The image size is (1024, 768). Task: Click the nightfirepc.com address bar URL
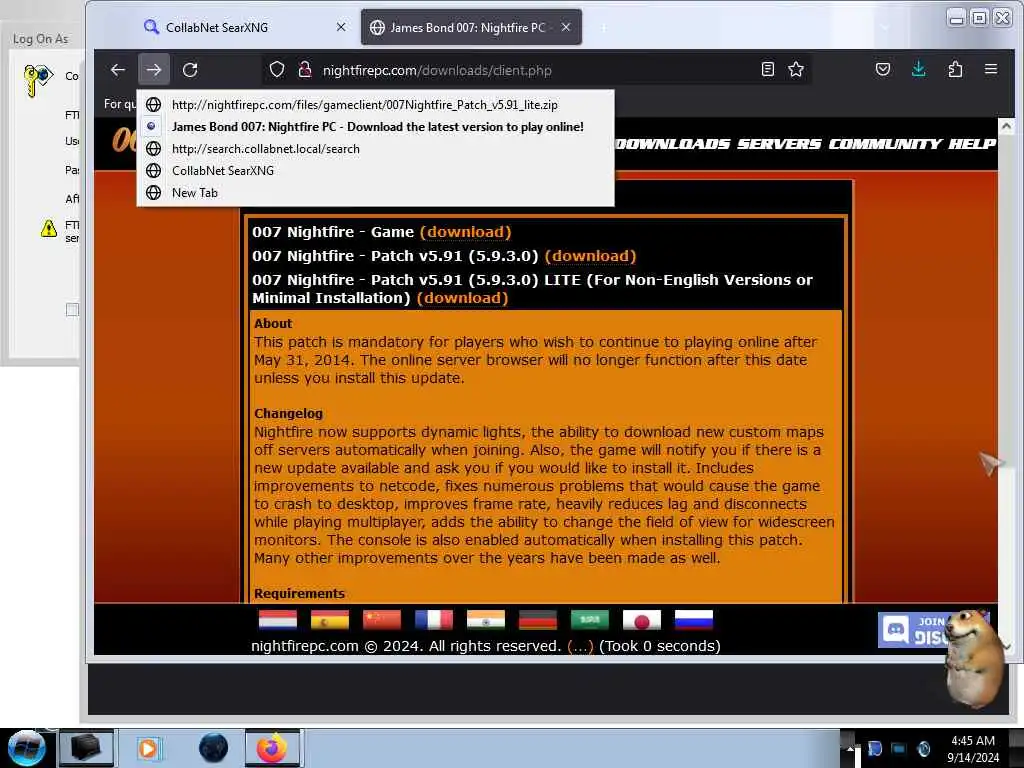point(437,70)
